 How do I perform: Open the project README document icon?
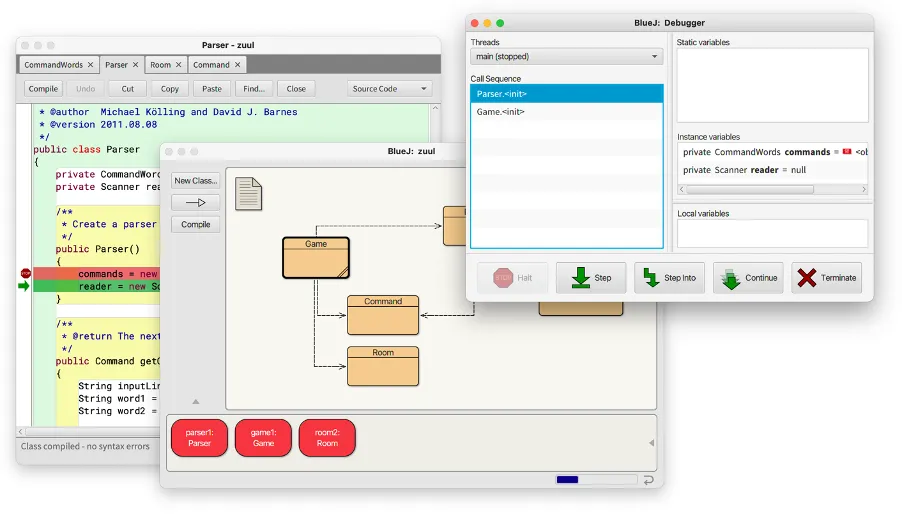pyautogui.click(x=249, y=194)
